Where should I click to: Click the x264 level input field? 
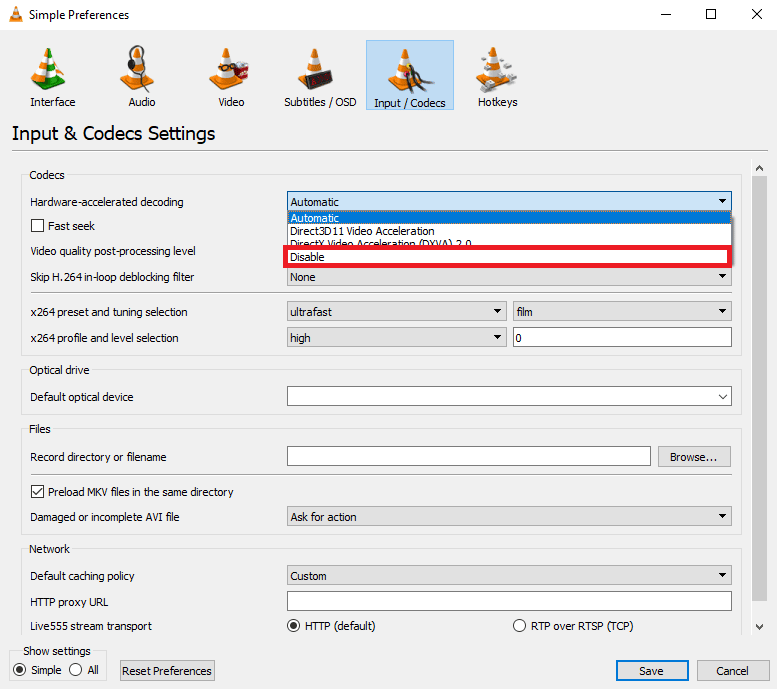[622, 338]
